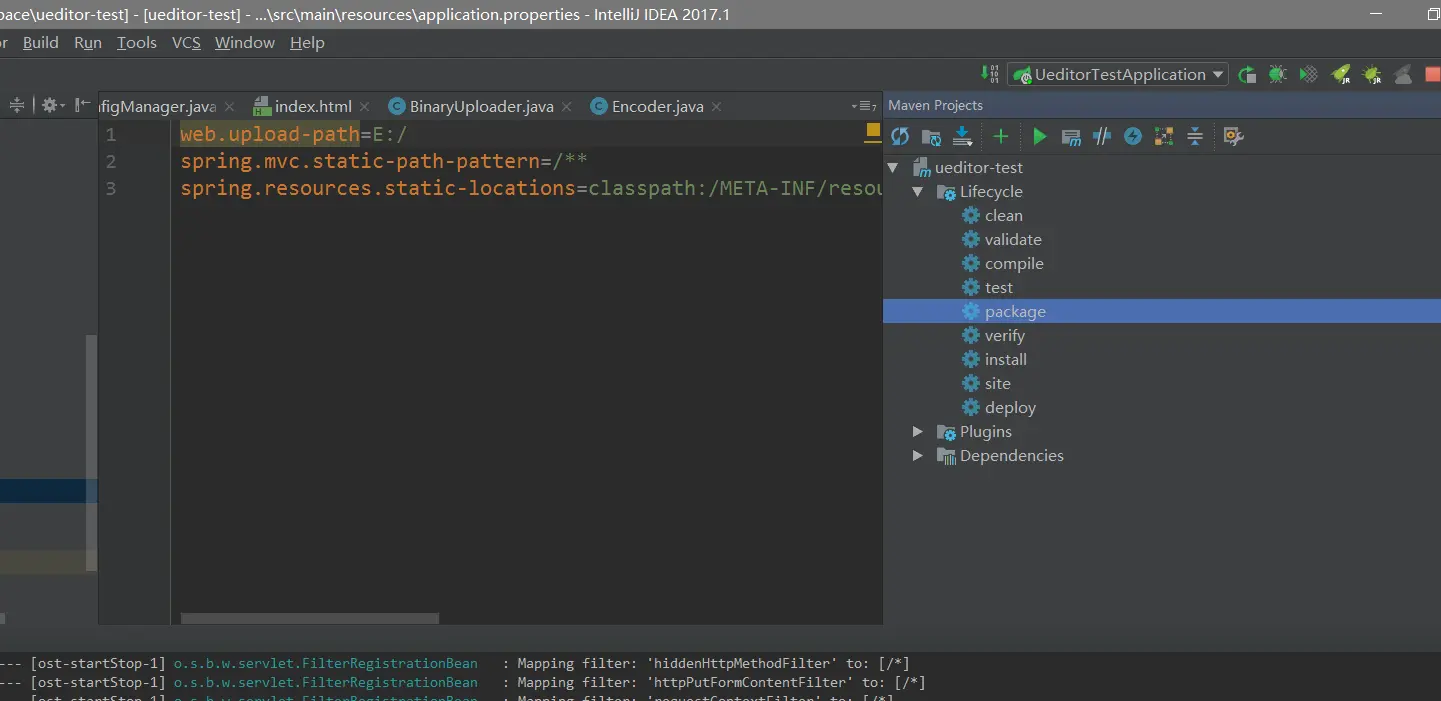Show hidden editor tabs list dropdown
1441x701 pixels.
point(866,106)
